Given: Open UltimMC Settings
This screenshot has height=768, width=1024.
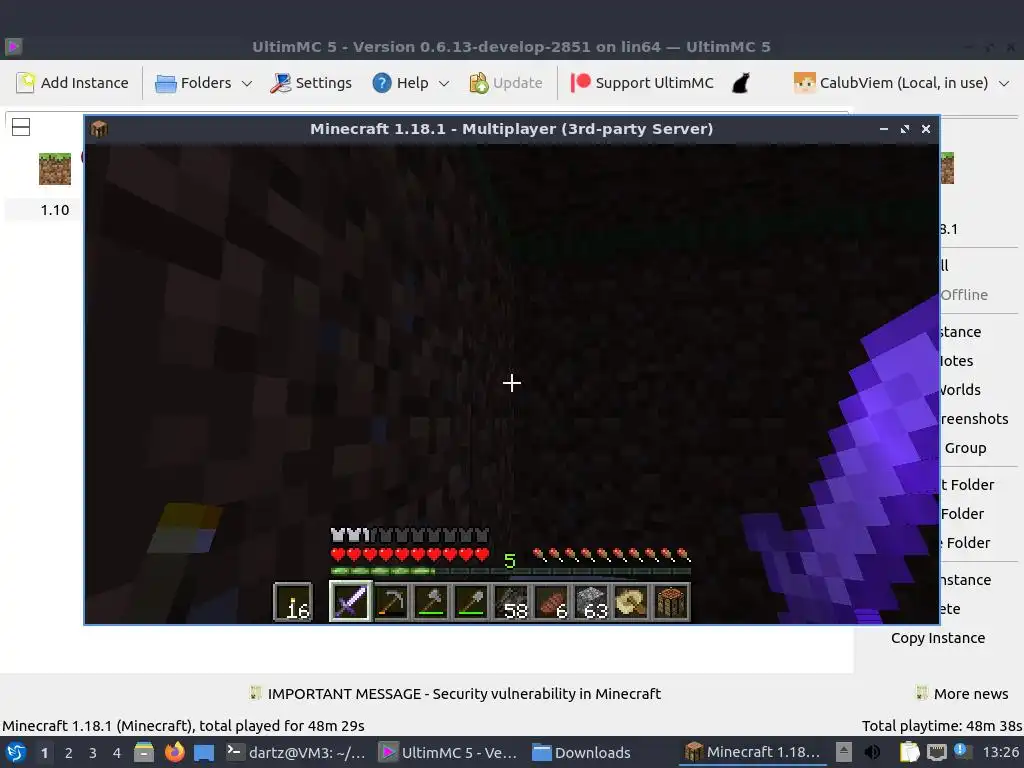Looking at the screenshot, I should click(x=311, y=83).
